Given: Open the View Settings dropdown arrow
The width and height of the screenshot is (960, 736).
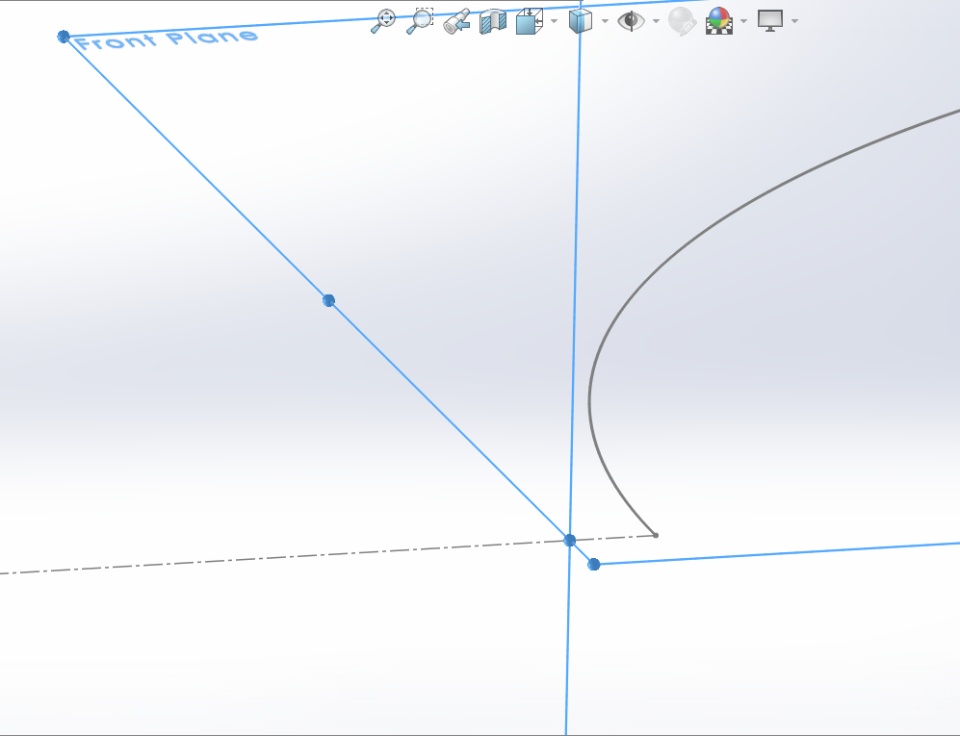Looking at the screenshot, I should pos(795,21).
